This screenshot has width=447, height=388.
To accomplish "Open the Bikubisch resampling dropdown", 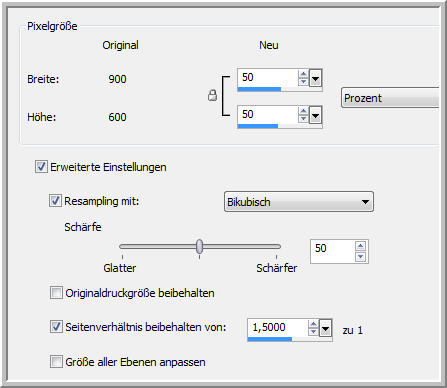I will [x=299, y=202].
